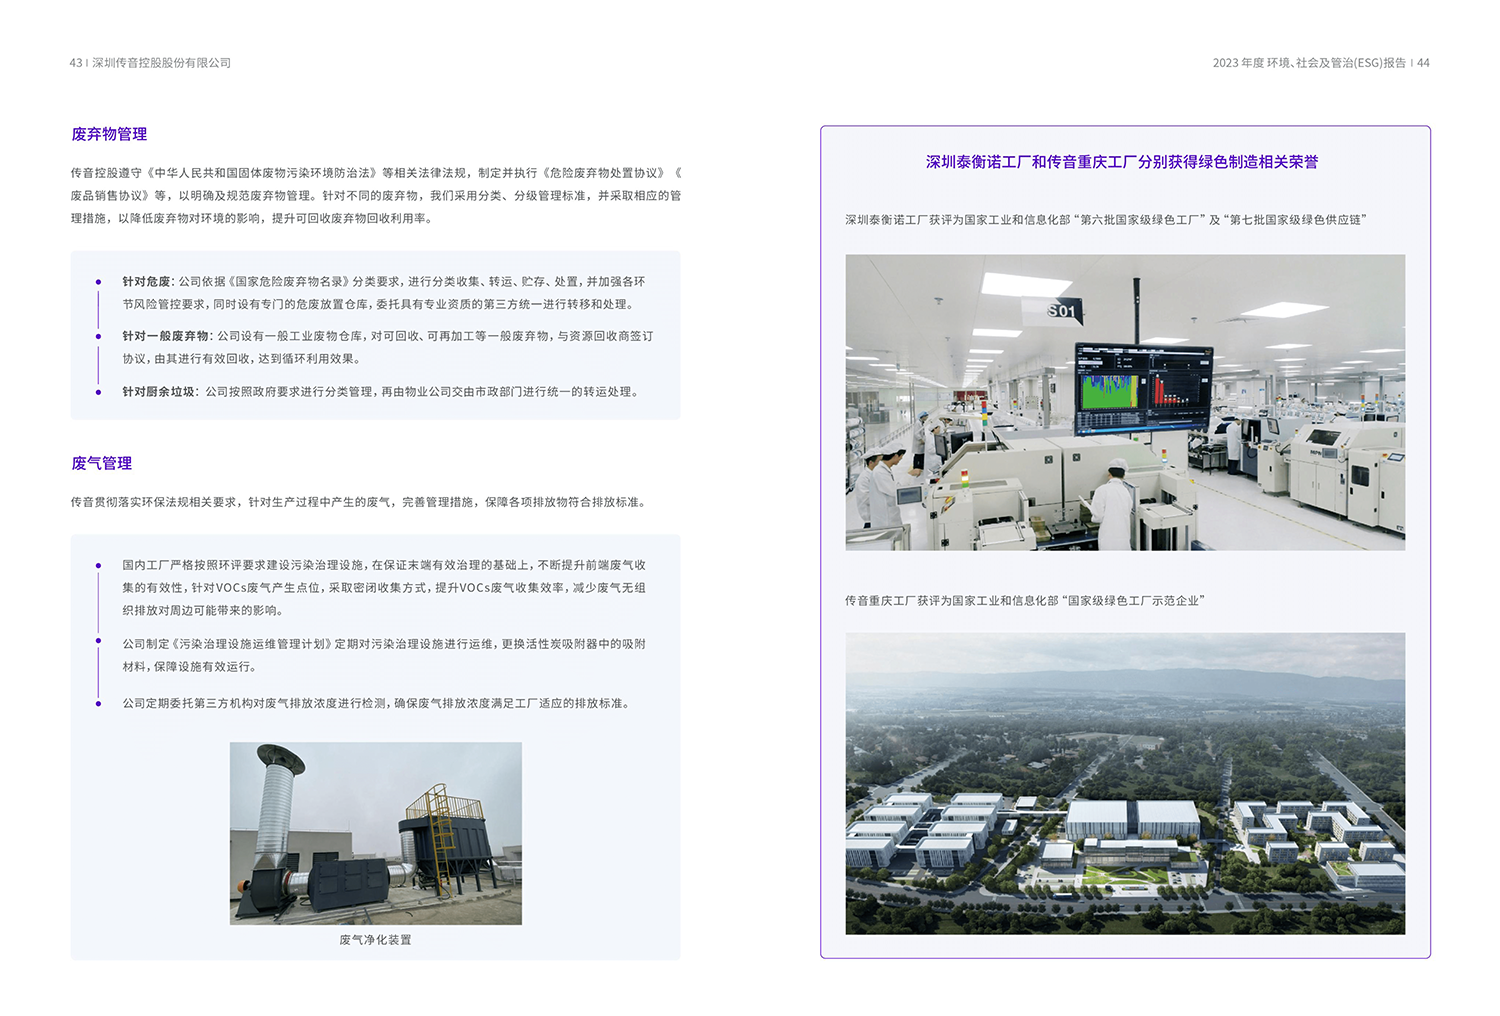
Task: Click the hanging monitor screen in factory photo
Action: coord(1143,386)
